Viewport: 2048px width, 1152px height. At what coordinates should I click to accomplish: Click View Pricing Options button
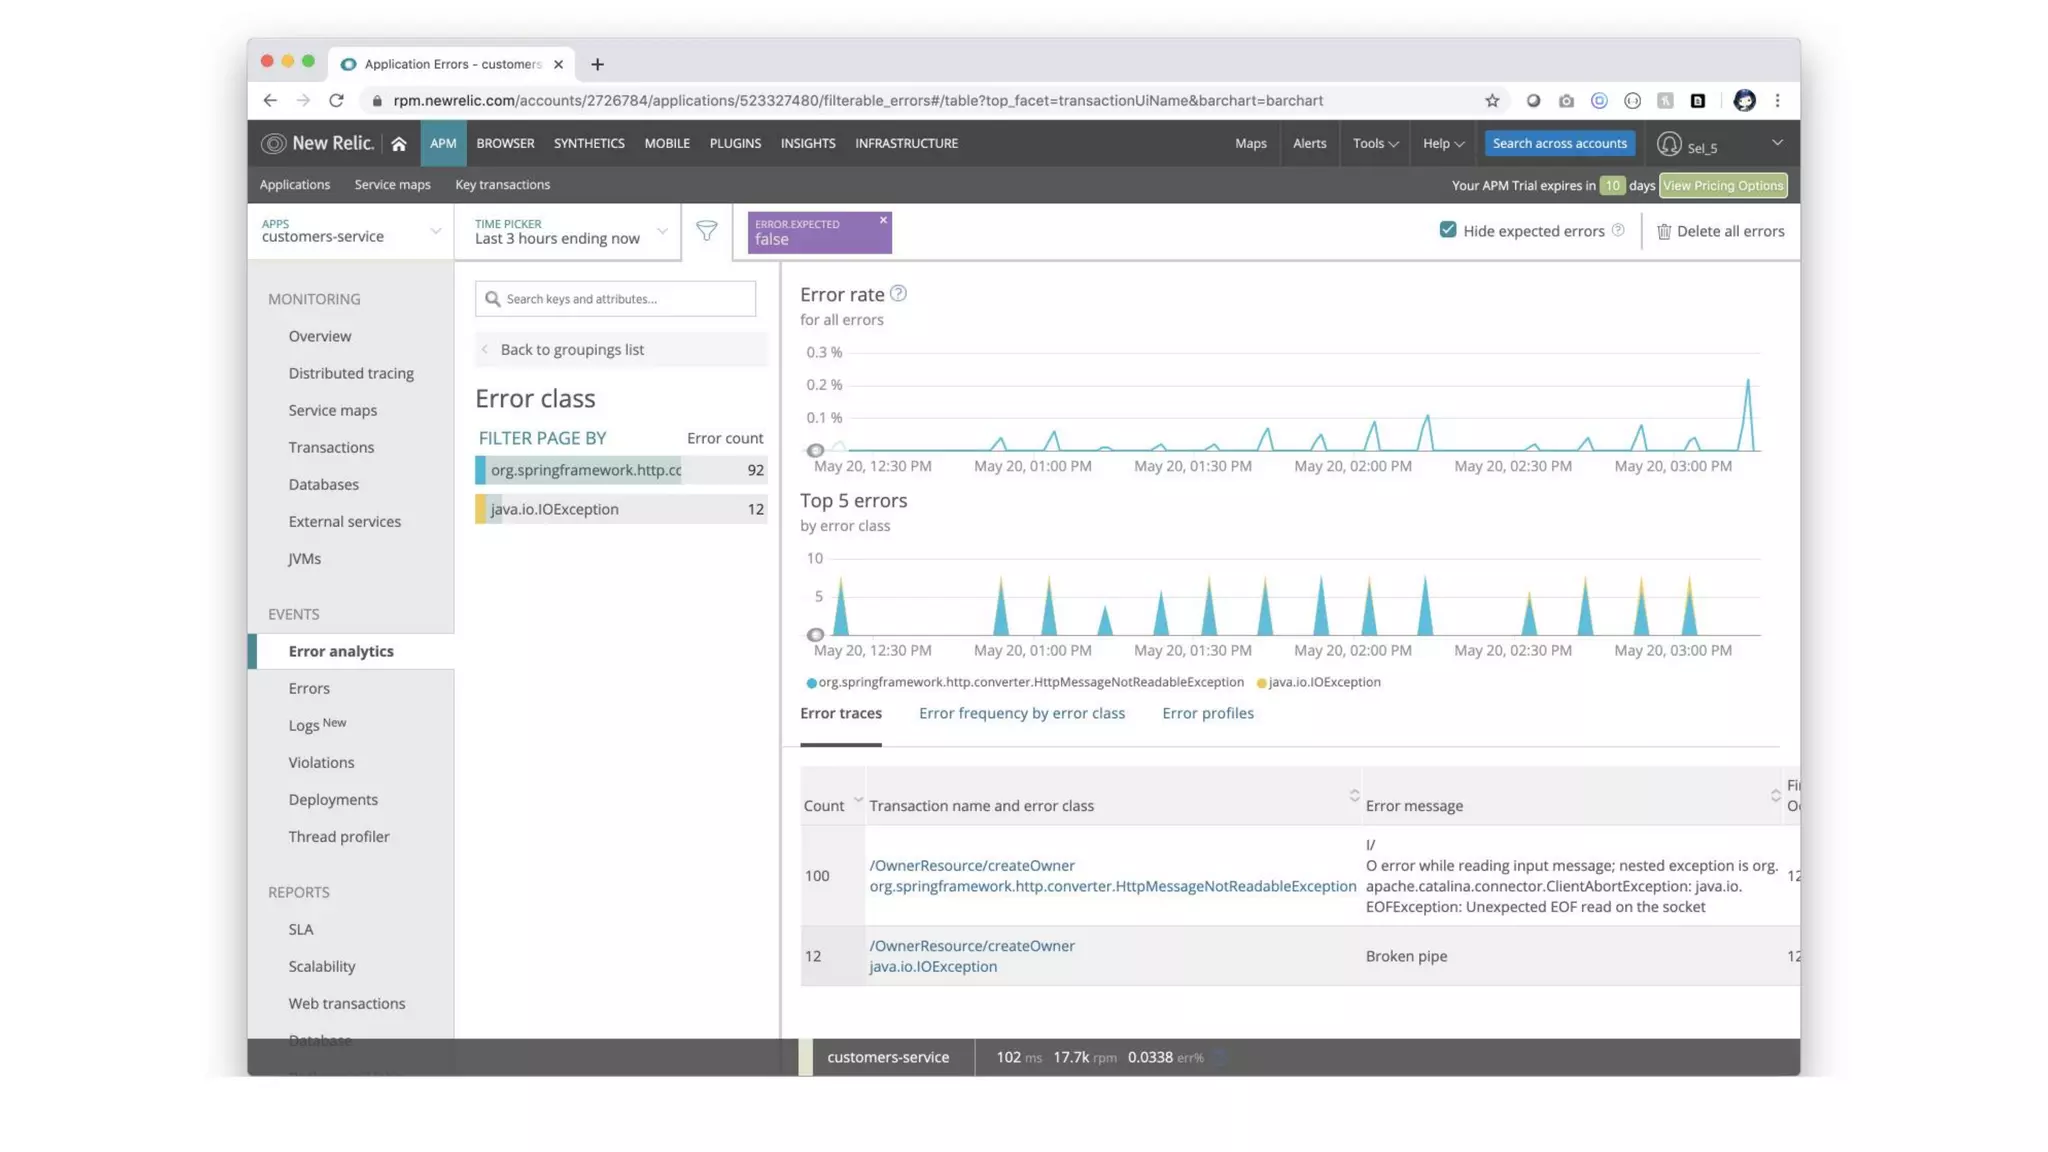point(1722,185)
